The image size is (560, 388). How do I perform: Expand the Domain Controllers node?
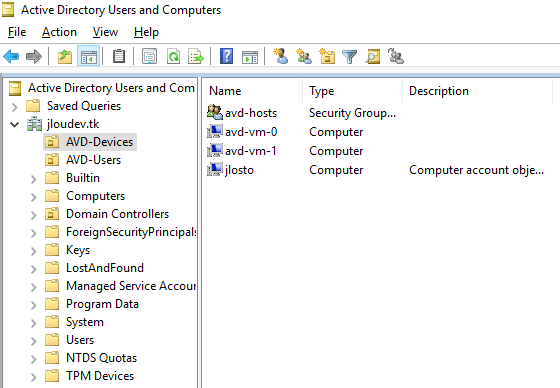point(34,215)
